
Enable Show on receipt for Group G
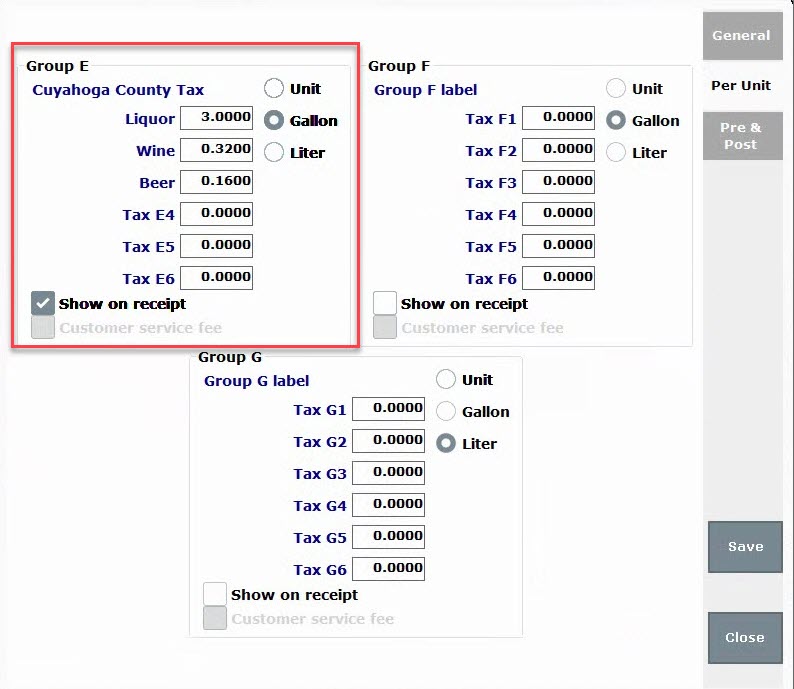pyautogui.click(x=215, y=594)
